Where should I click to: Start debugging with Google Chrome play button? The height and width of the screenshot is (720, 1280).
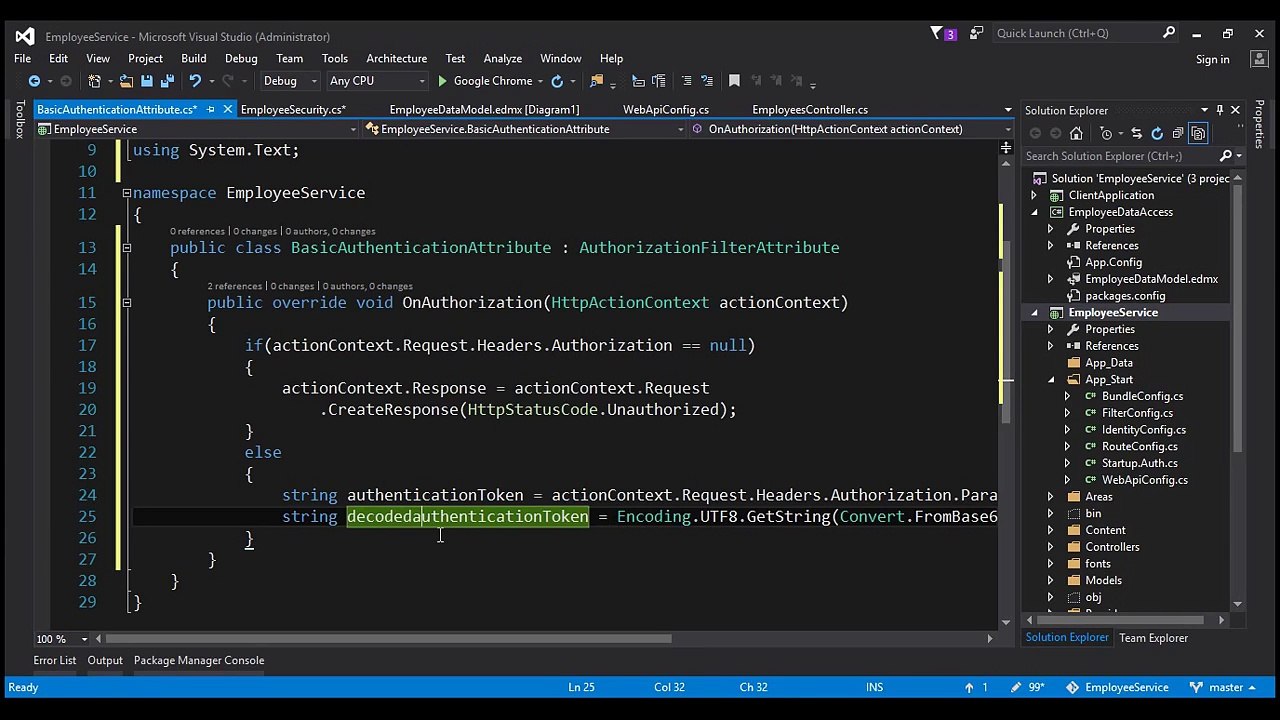442,81
